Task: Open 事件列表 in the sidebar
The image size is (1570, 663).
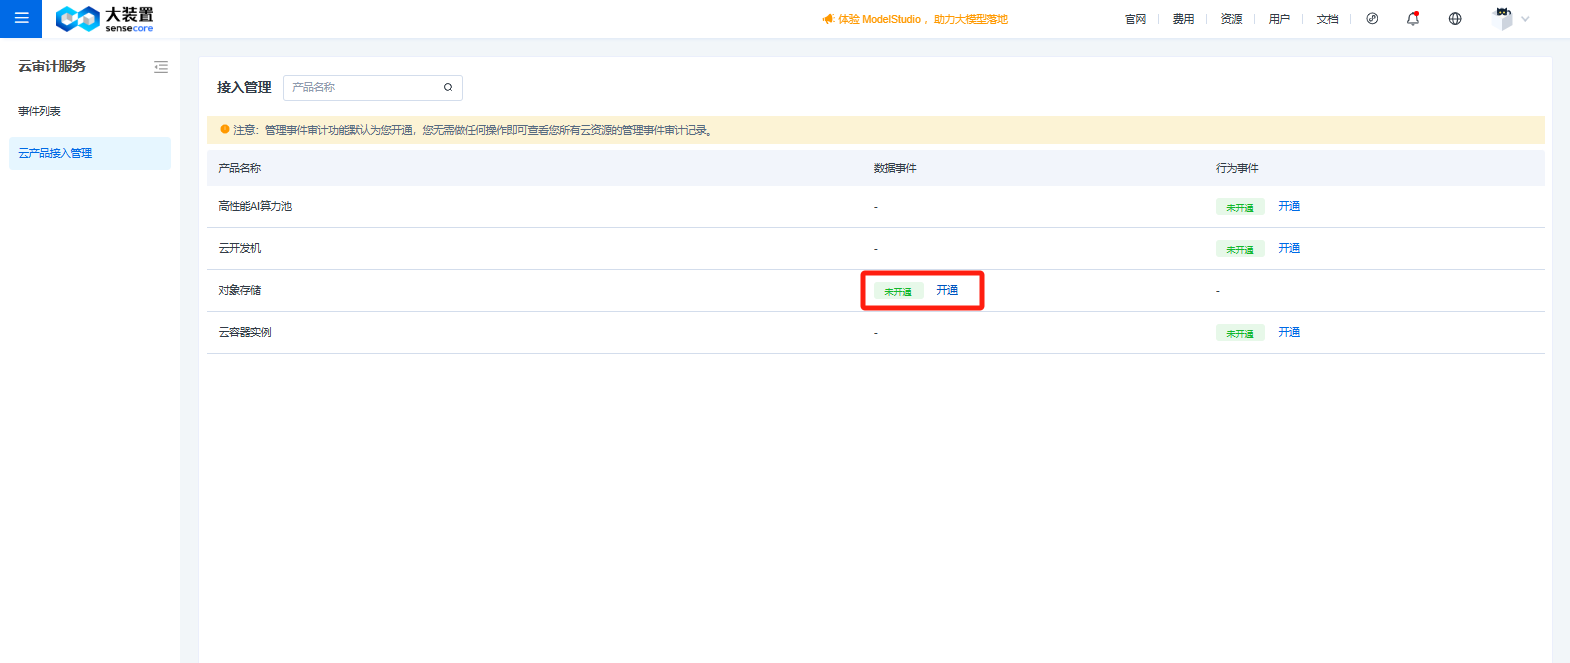Action: coord(40,111)
